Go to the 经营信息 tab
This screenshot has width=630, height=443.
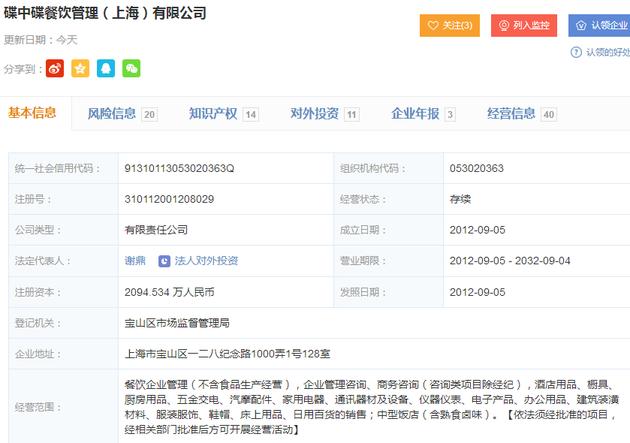[522, 114]
